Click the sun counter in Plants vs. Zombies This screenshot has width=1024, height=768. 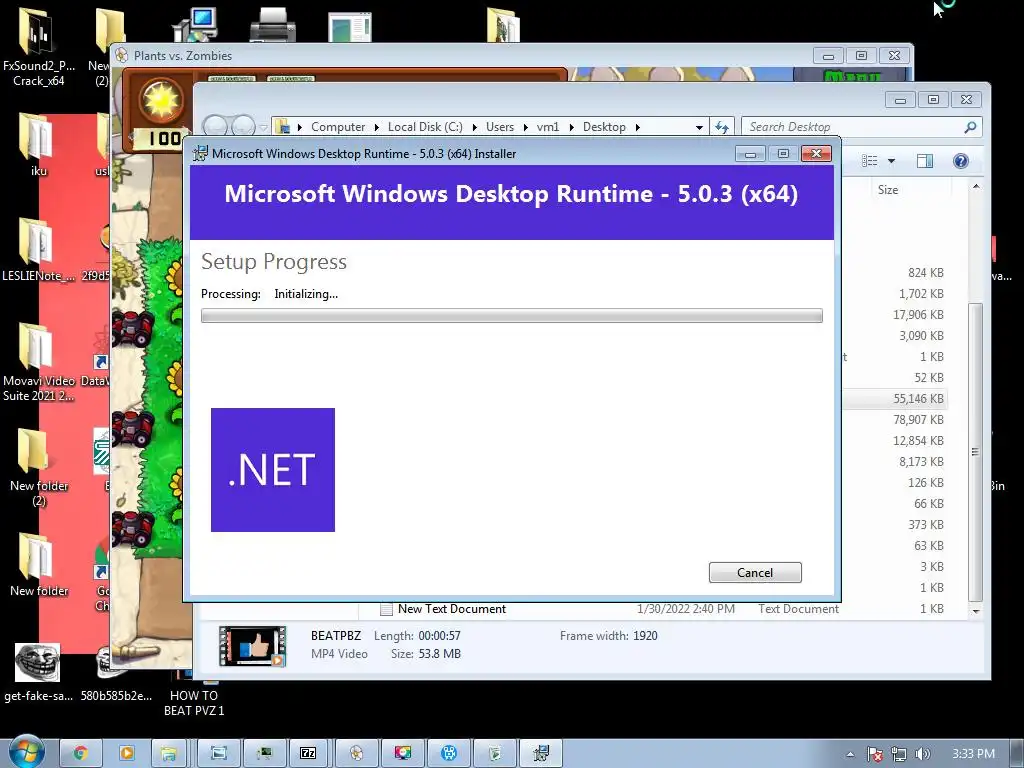159,109
